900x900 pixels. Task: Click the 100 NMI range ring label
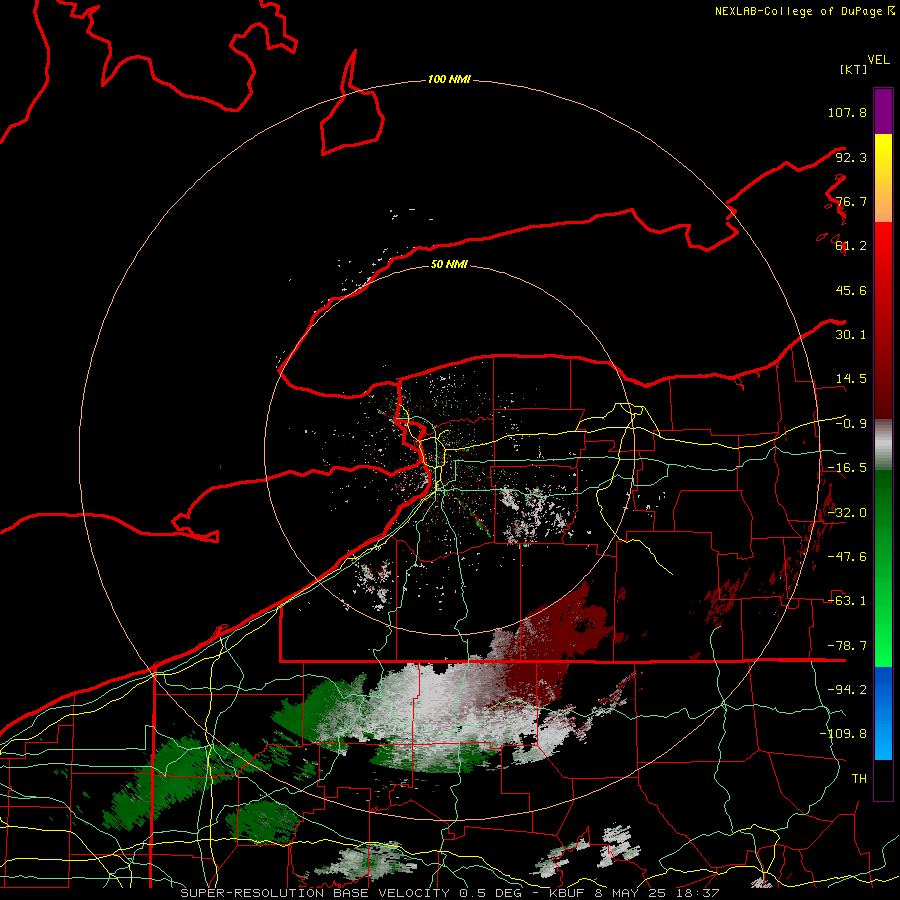point(449,79)
